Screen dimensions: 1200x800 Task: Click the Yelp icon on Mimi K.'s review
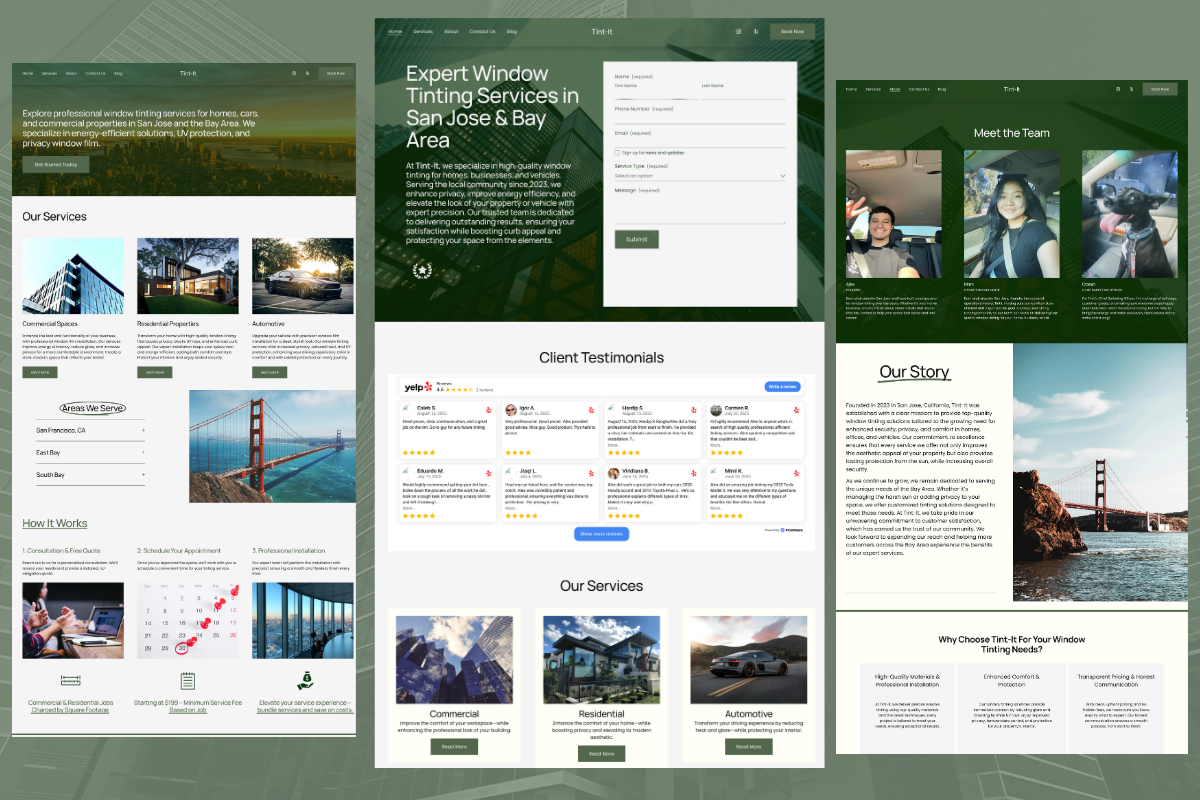796,472
